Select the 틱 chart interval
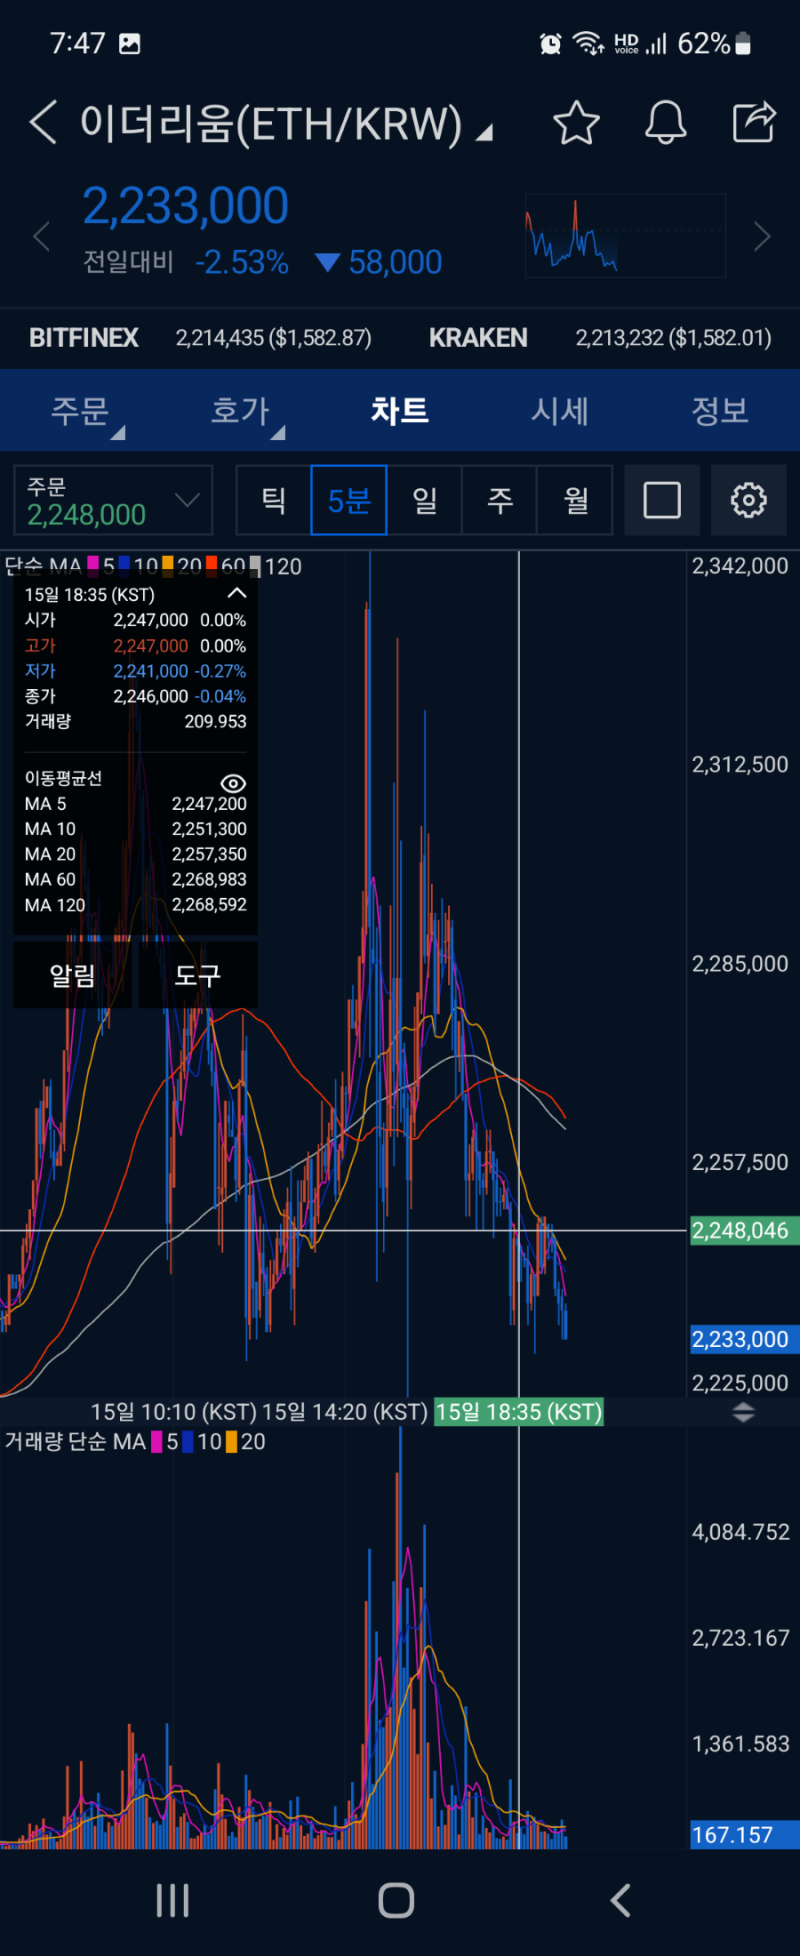The image size is (800, 1956). pyautogui.click(x=274, y=500)
